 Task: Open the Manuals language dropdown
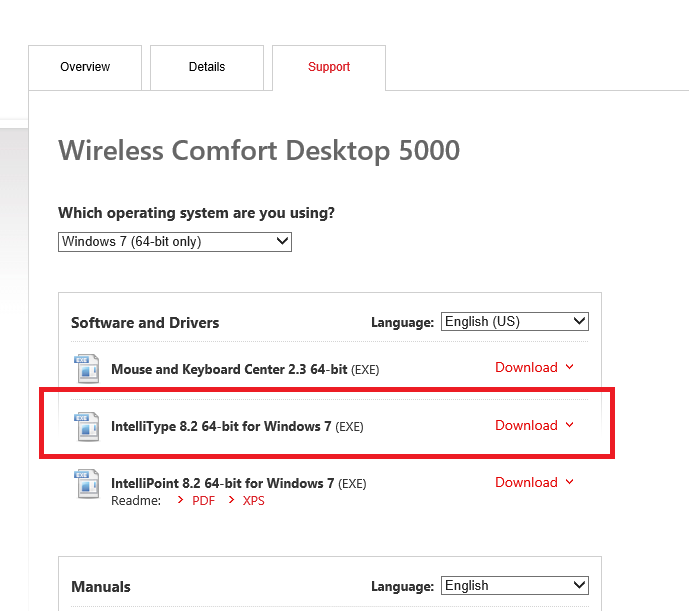pyautogui.click(x=515, y=586)
